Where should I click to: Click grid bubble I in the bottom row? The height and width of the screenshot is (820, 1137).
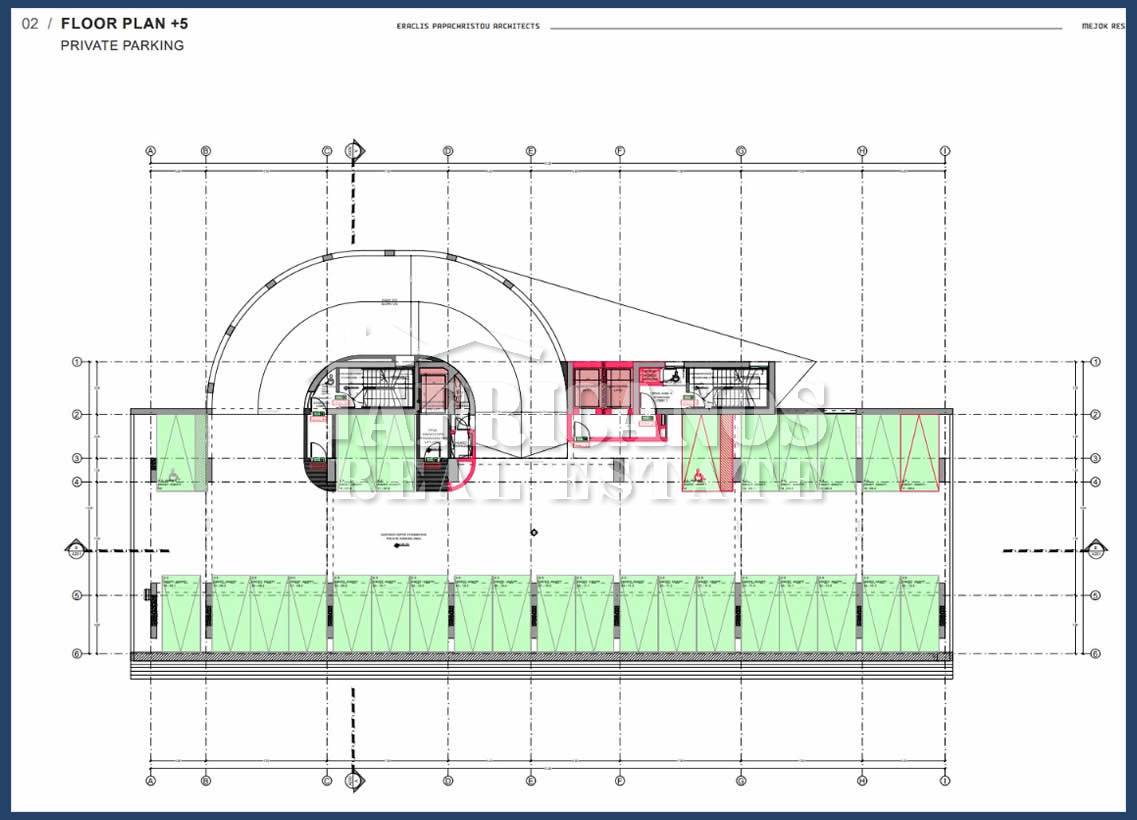pos(944,781)
